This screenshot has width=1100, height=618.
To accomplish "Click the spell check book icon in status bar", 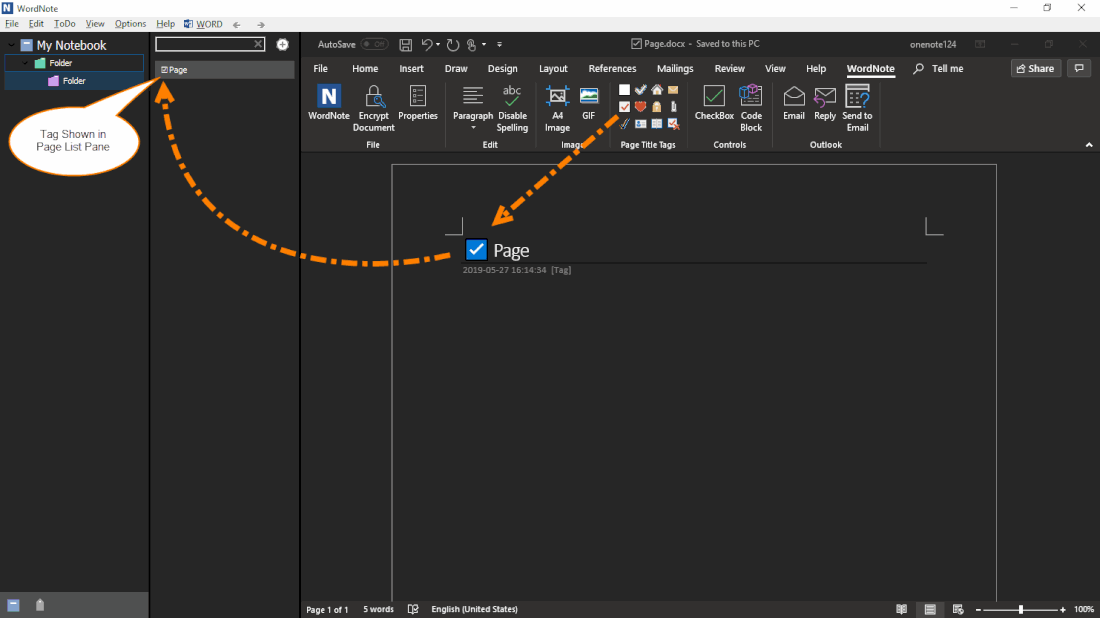I will click(x=413, y=609).
